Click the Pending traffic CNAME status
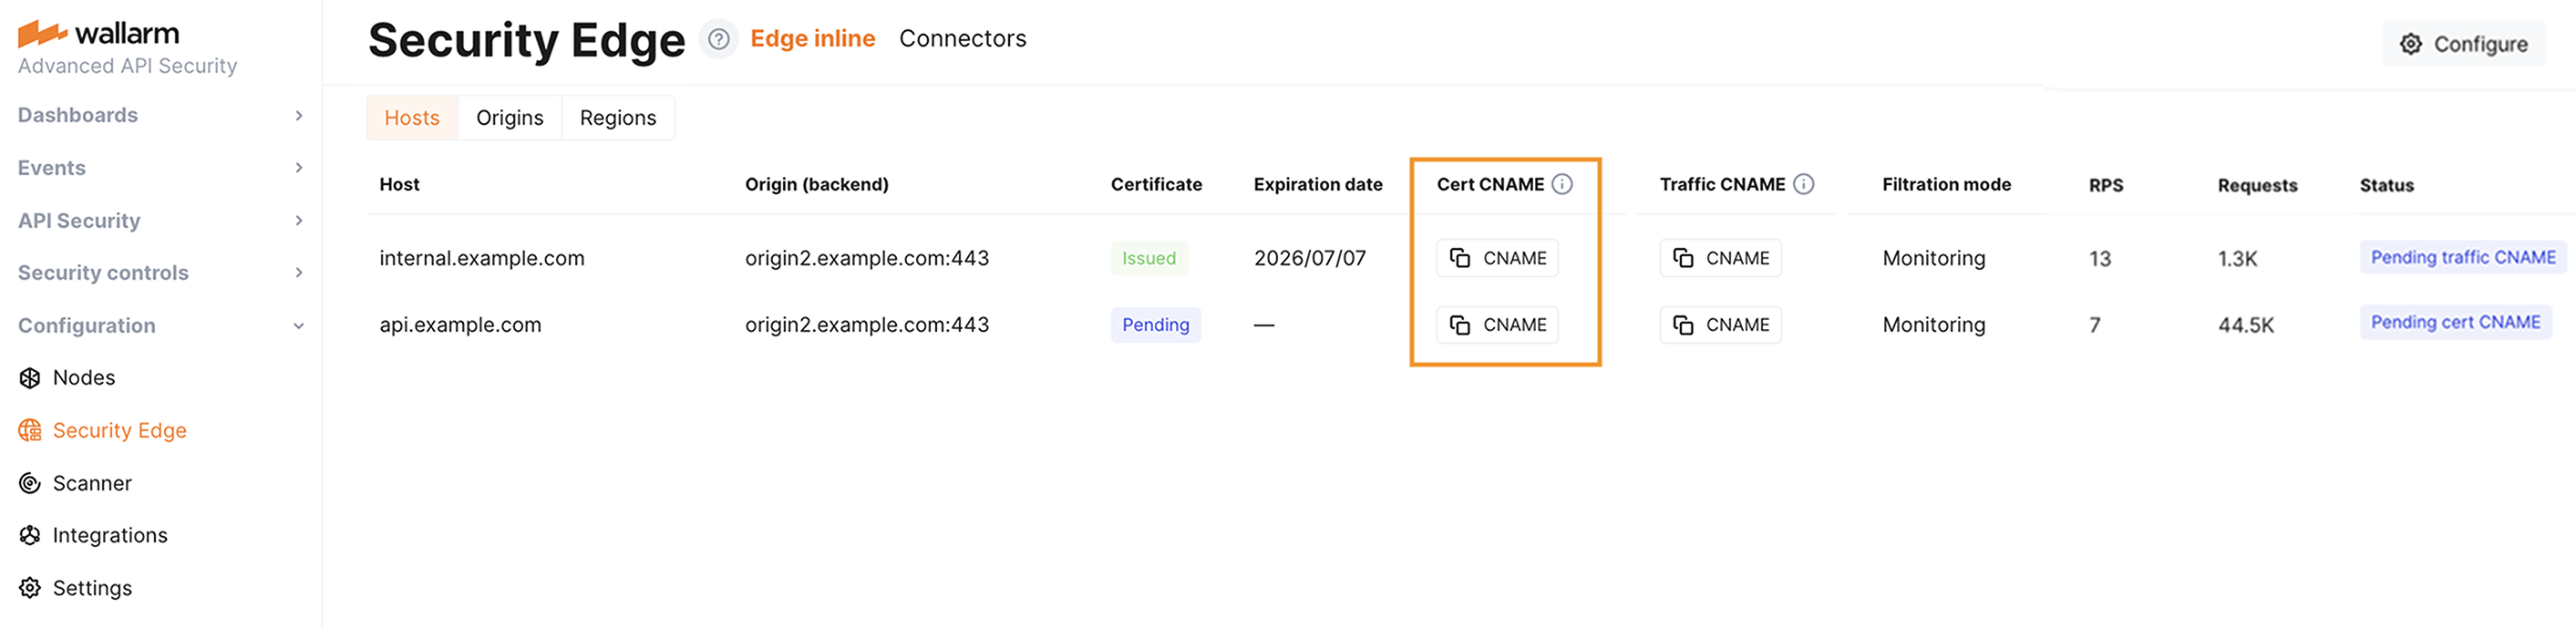Viewport: 2576px width, 629px height. pos(2463,257)
